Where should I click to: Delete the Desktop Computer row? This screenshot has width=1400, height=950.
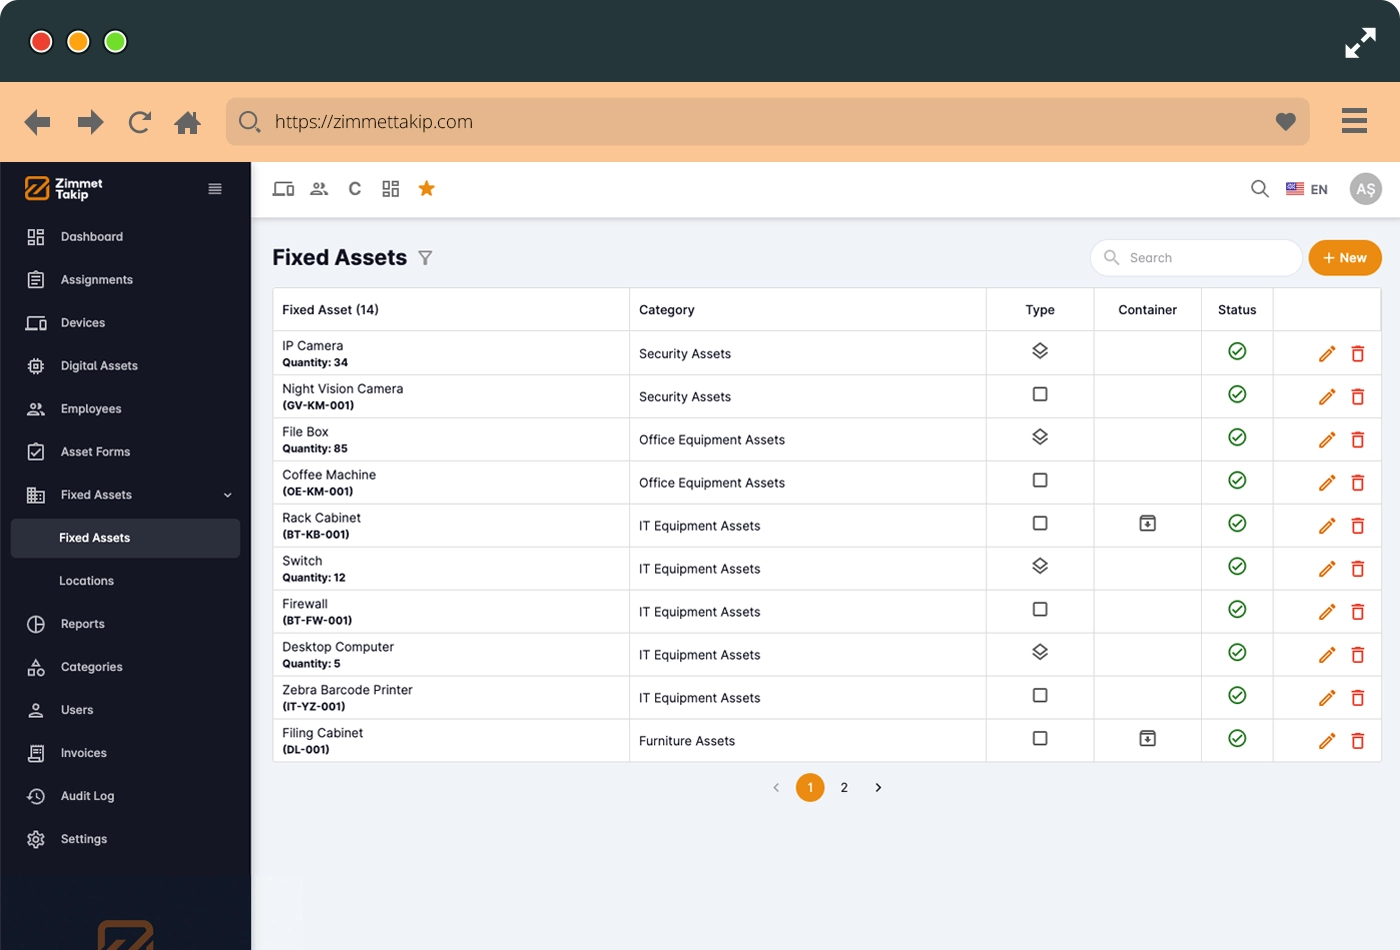(x=1358, y=655)
